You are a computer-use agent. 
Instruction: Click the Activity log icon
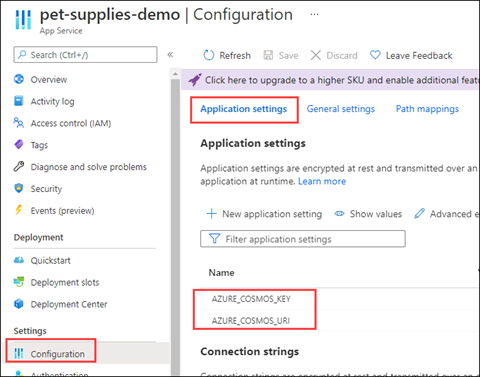pos(19,101)
